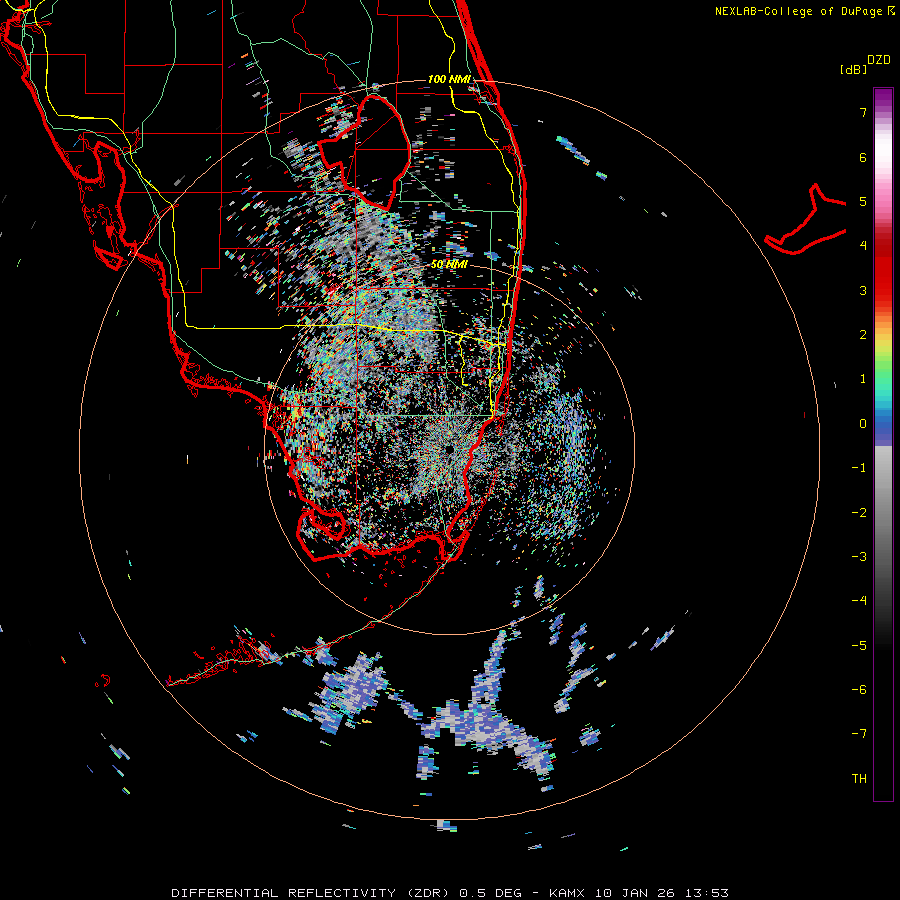Click the 50 NMI range ring label
The height and width of the screenshot is (900, 900).
click(449, 264)
